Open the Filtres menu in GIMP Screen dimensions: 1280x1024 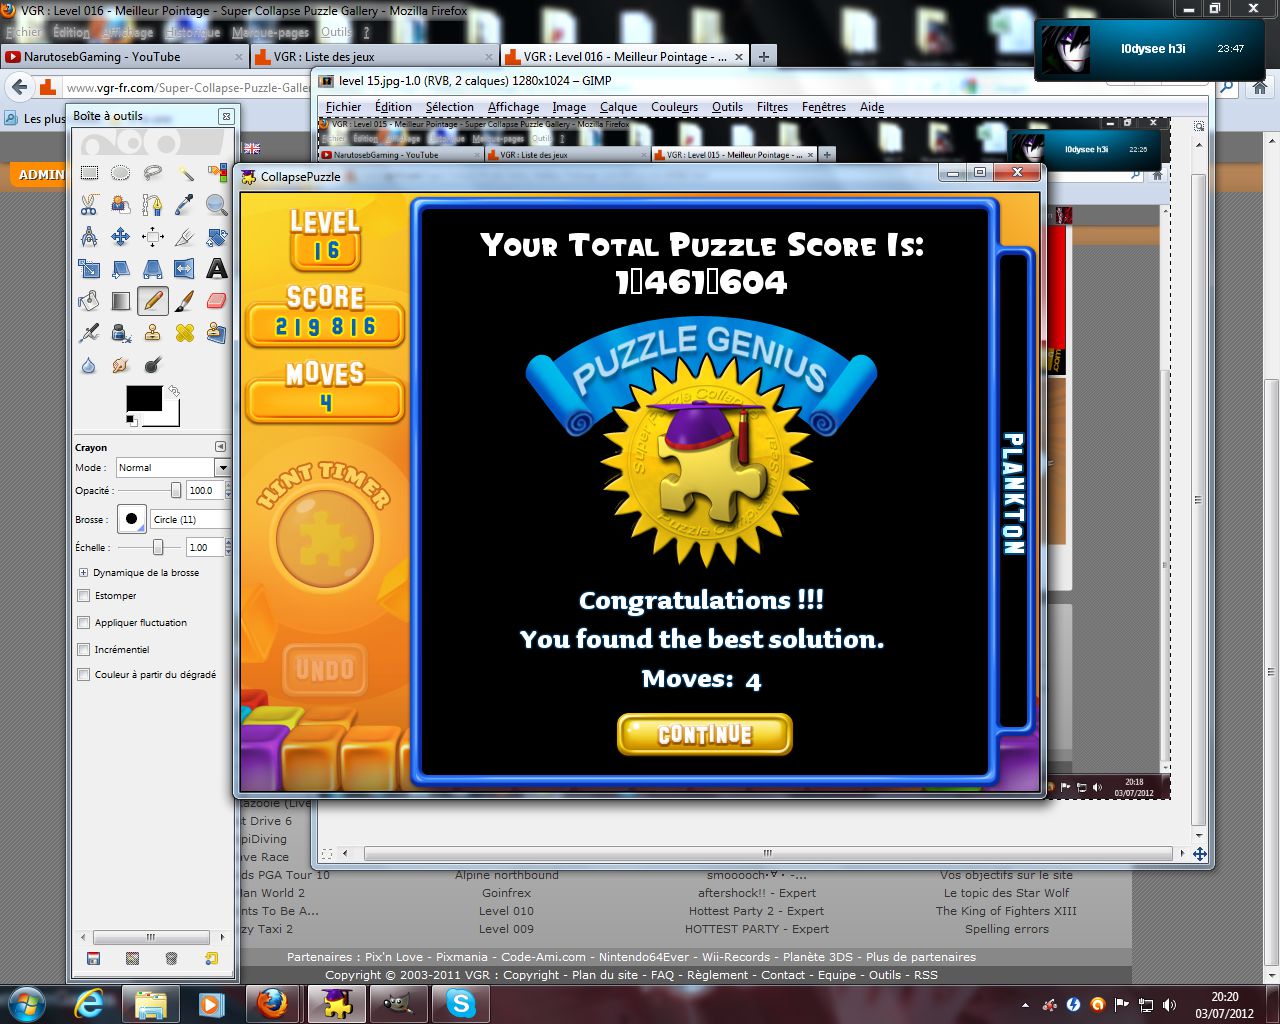tap(772, 107)
